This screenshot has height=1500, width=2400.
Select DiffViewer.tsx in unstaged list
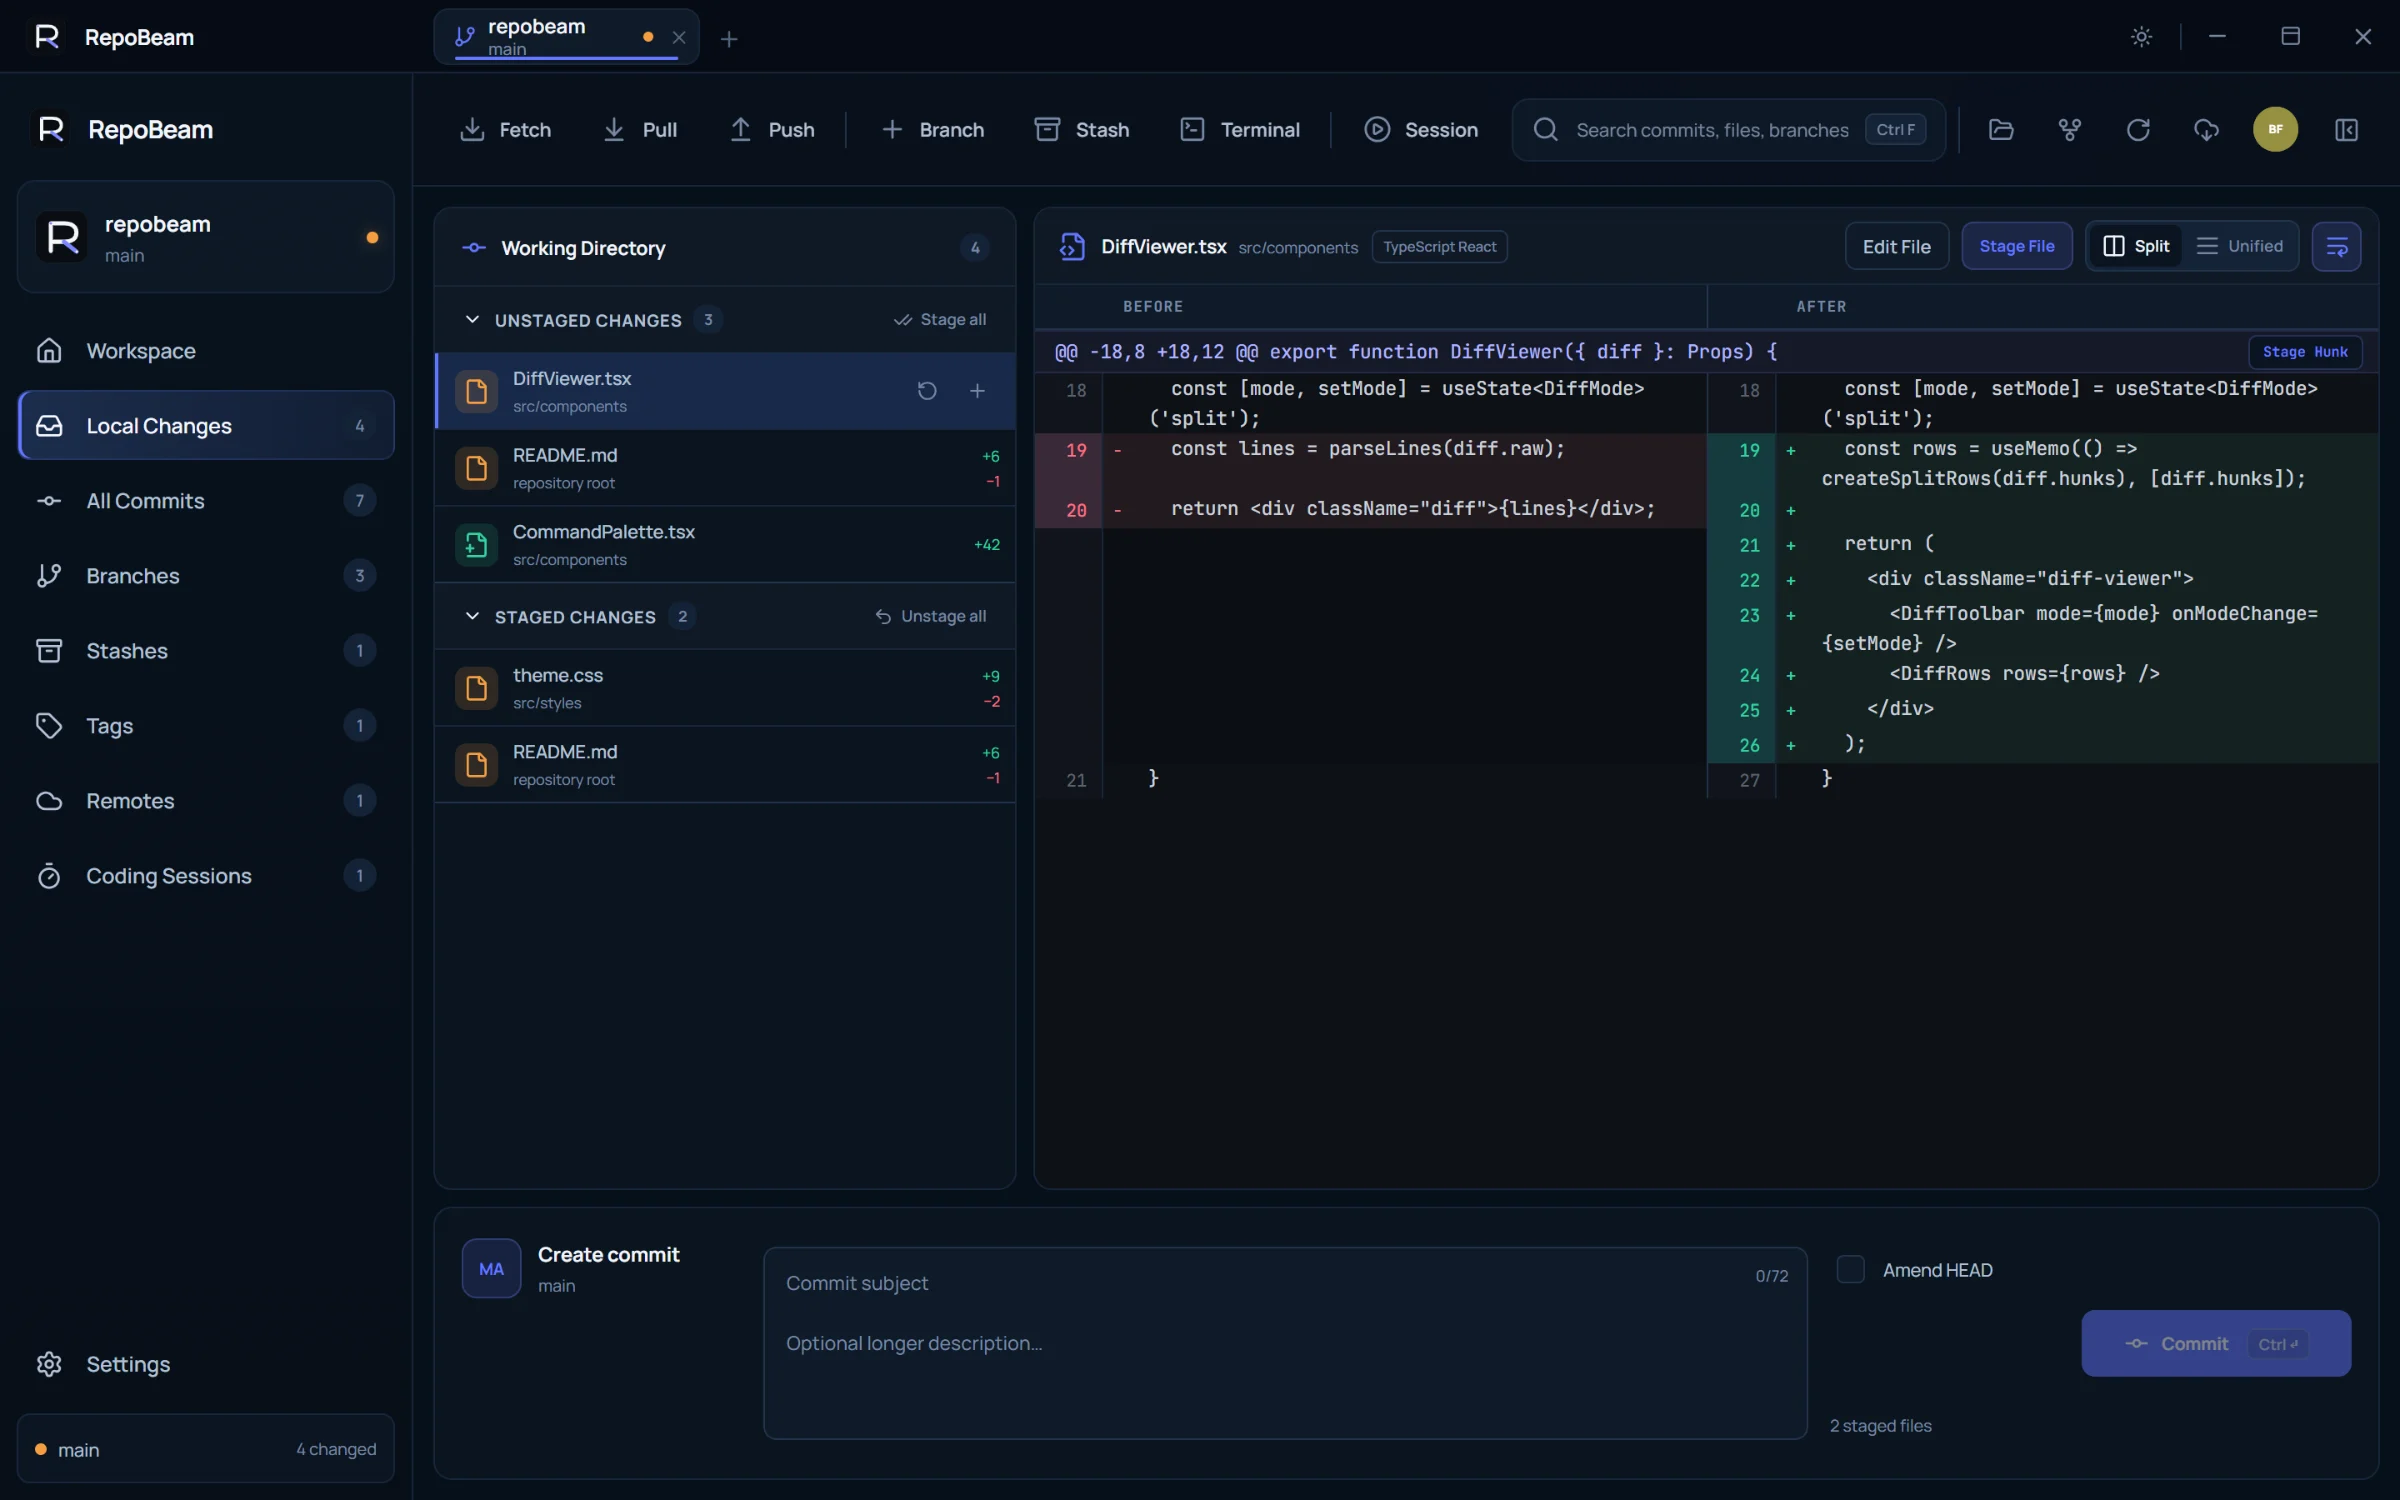[725, 391]
